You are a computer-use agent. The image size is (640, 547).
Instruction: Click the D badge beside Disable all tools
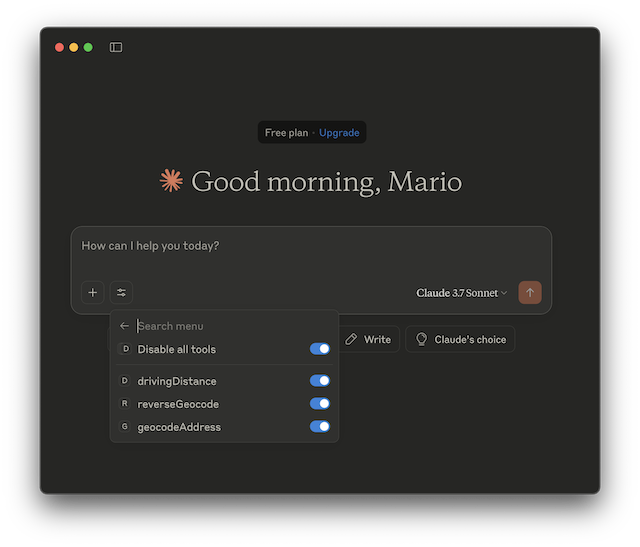(126, 349)
